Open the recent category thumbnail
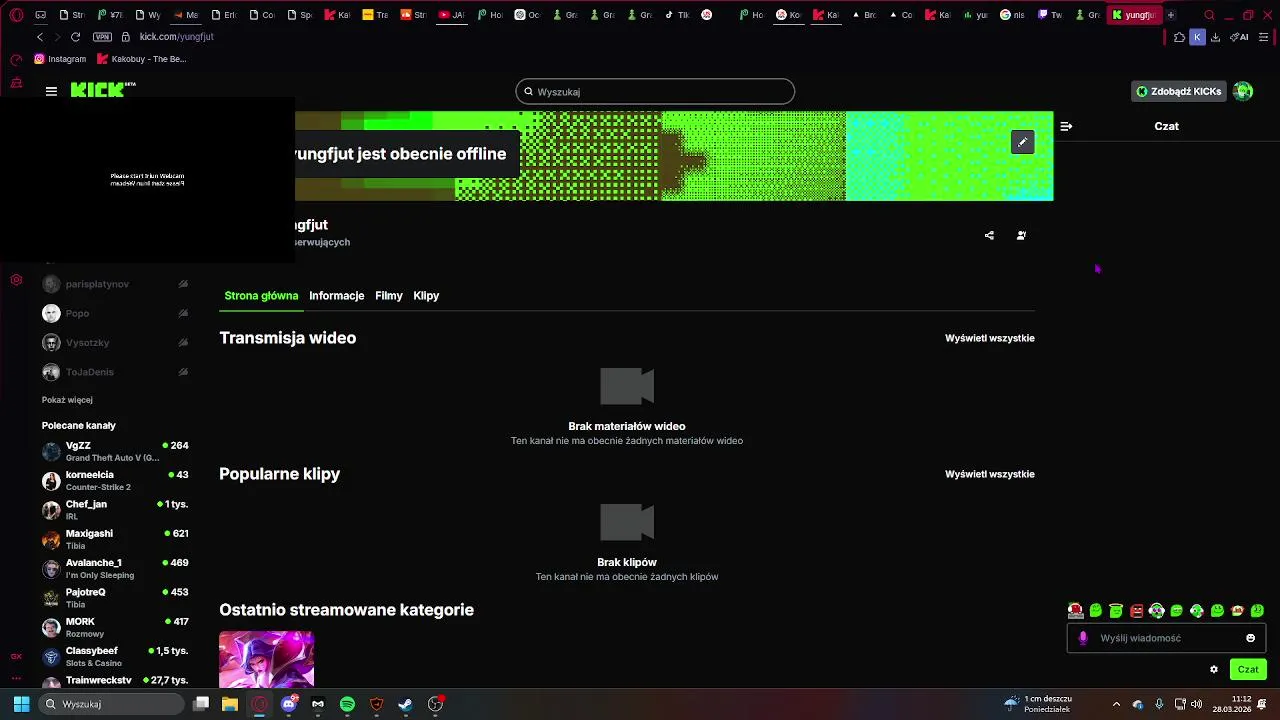 [x=267, y=658]
